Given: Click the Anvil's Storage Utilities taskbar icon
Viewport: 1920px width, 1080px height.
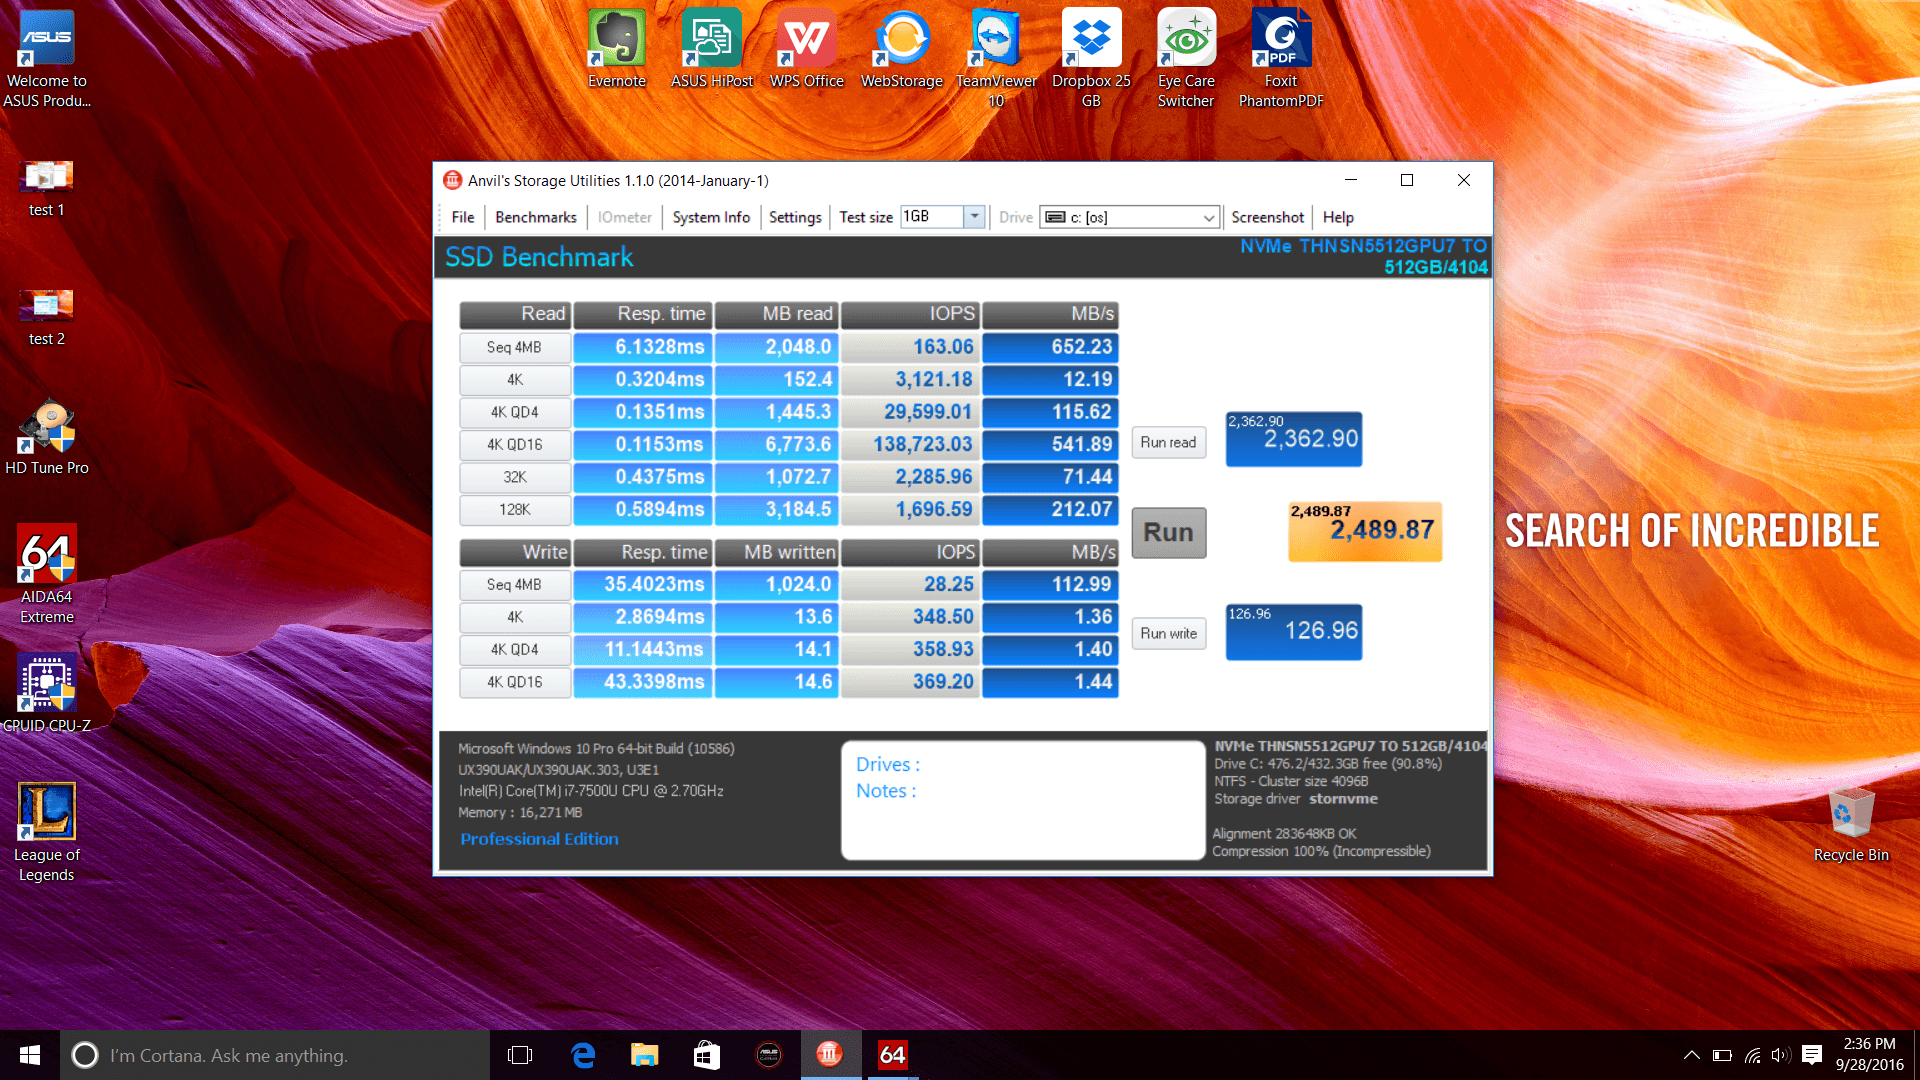Looking at the screenshot, I should (x=830, y=1055).
